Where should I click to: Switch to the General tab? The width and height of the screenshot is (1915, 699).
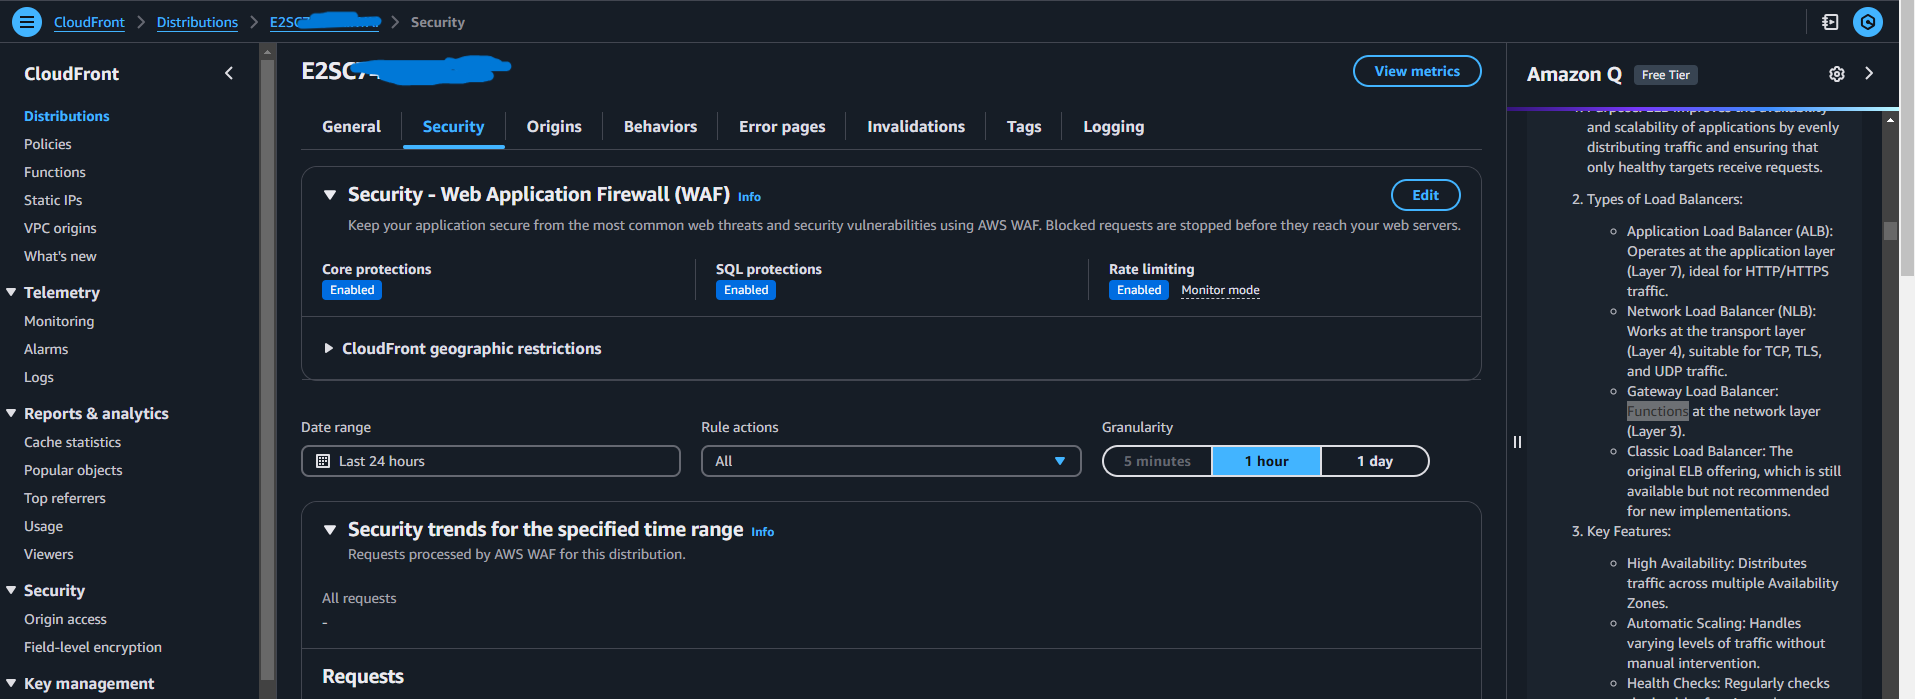(x=351, y=127)
